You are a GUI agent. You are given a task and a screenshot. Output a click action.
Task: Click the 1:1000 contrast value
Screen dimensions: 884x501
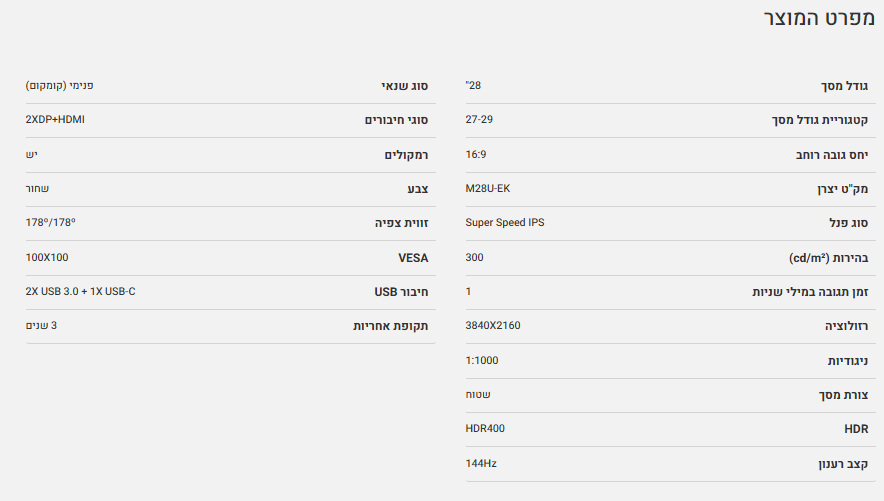pos(482,360)
